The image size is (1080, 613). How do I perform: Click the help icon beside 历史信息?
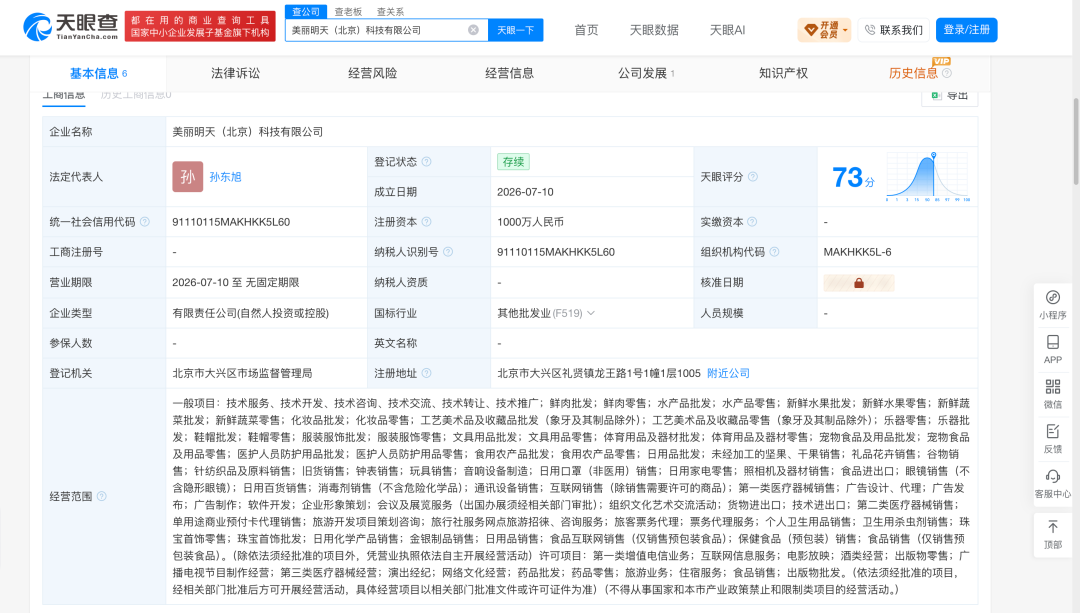947,73
